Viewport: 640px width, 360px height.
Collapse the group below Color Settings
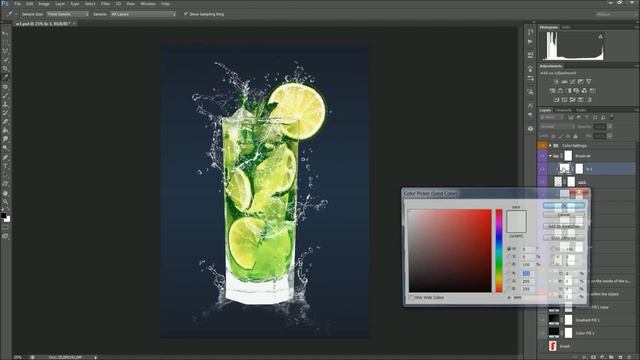pos(550,156)
